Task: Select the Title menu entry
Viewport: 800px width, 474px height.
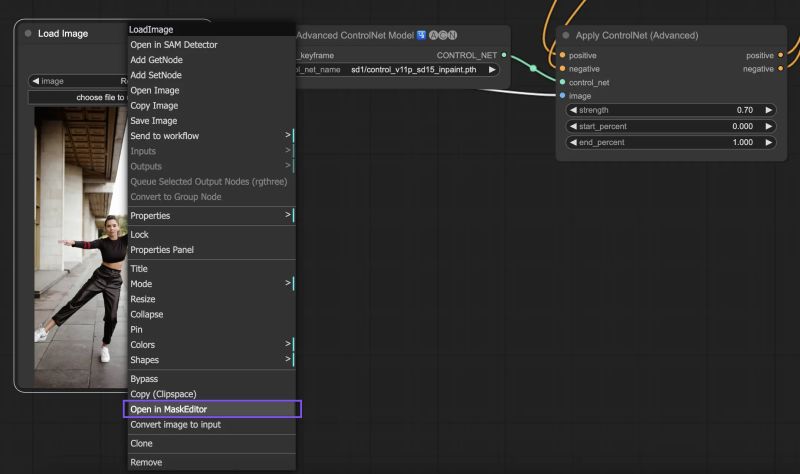Action: pos(211,269)
